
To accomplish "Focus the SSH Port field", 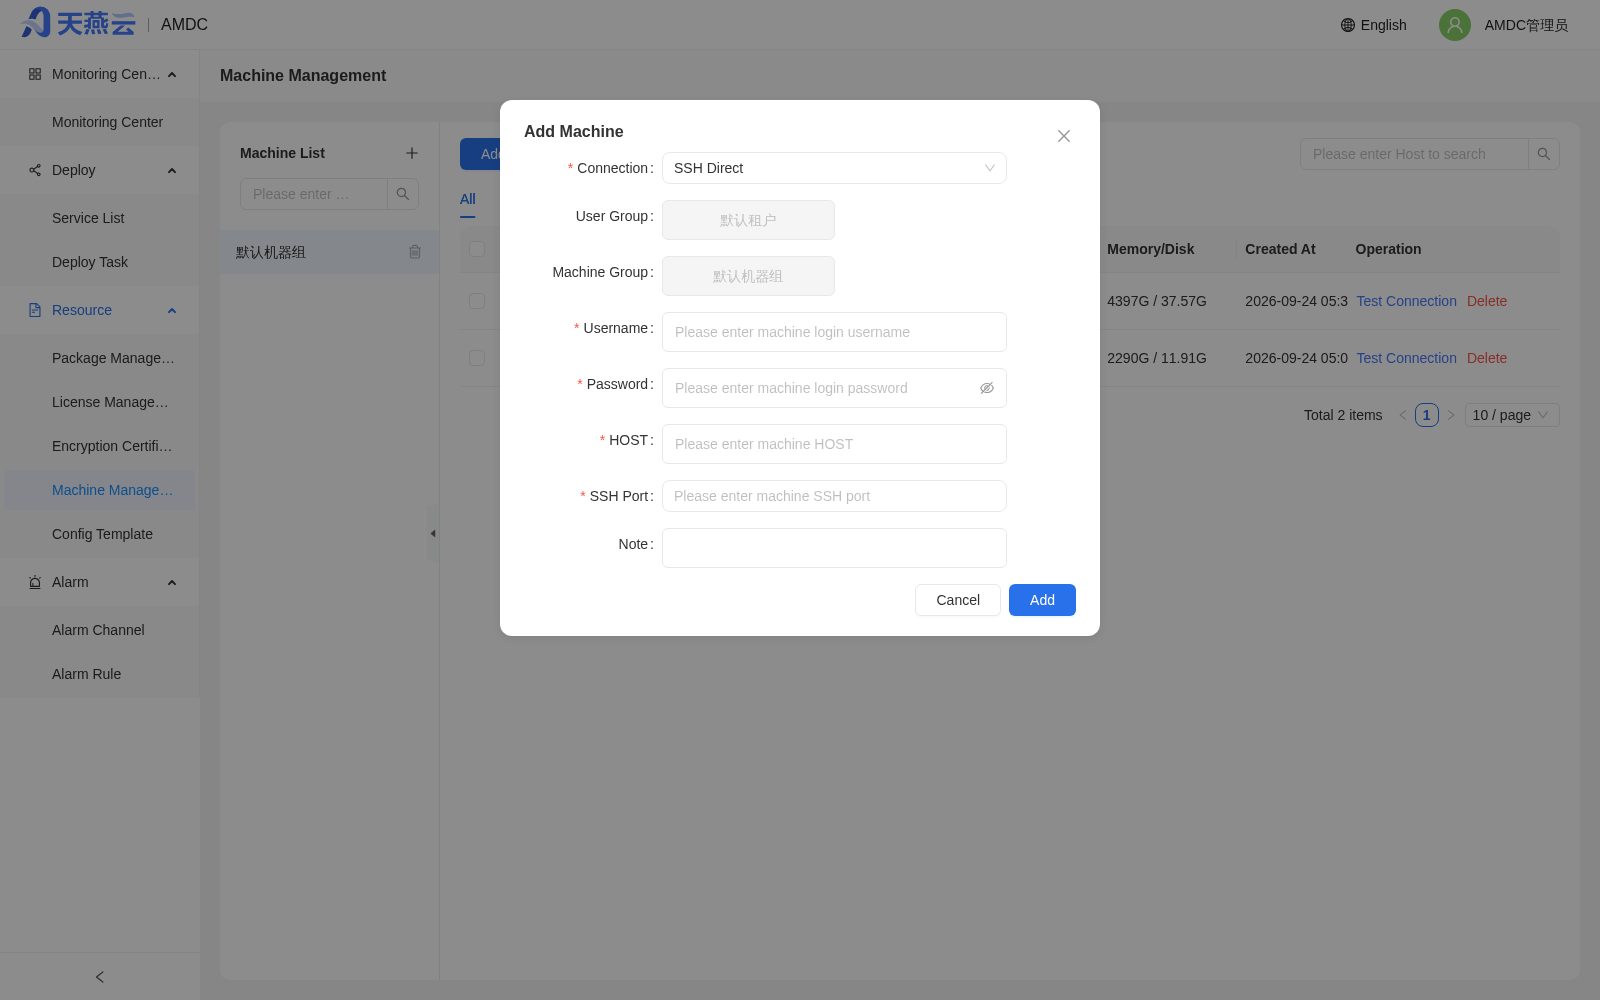I will (834, 496).
